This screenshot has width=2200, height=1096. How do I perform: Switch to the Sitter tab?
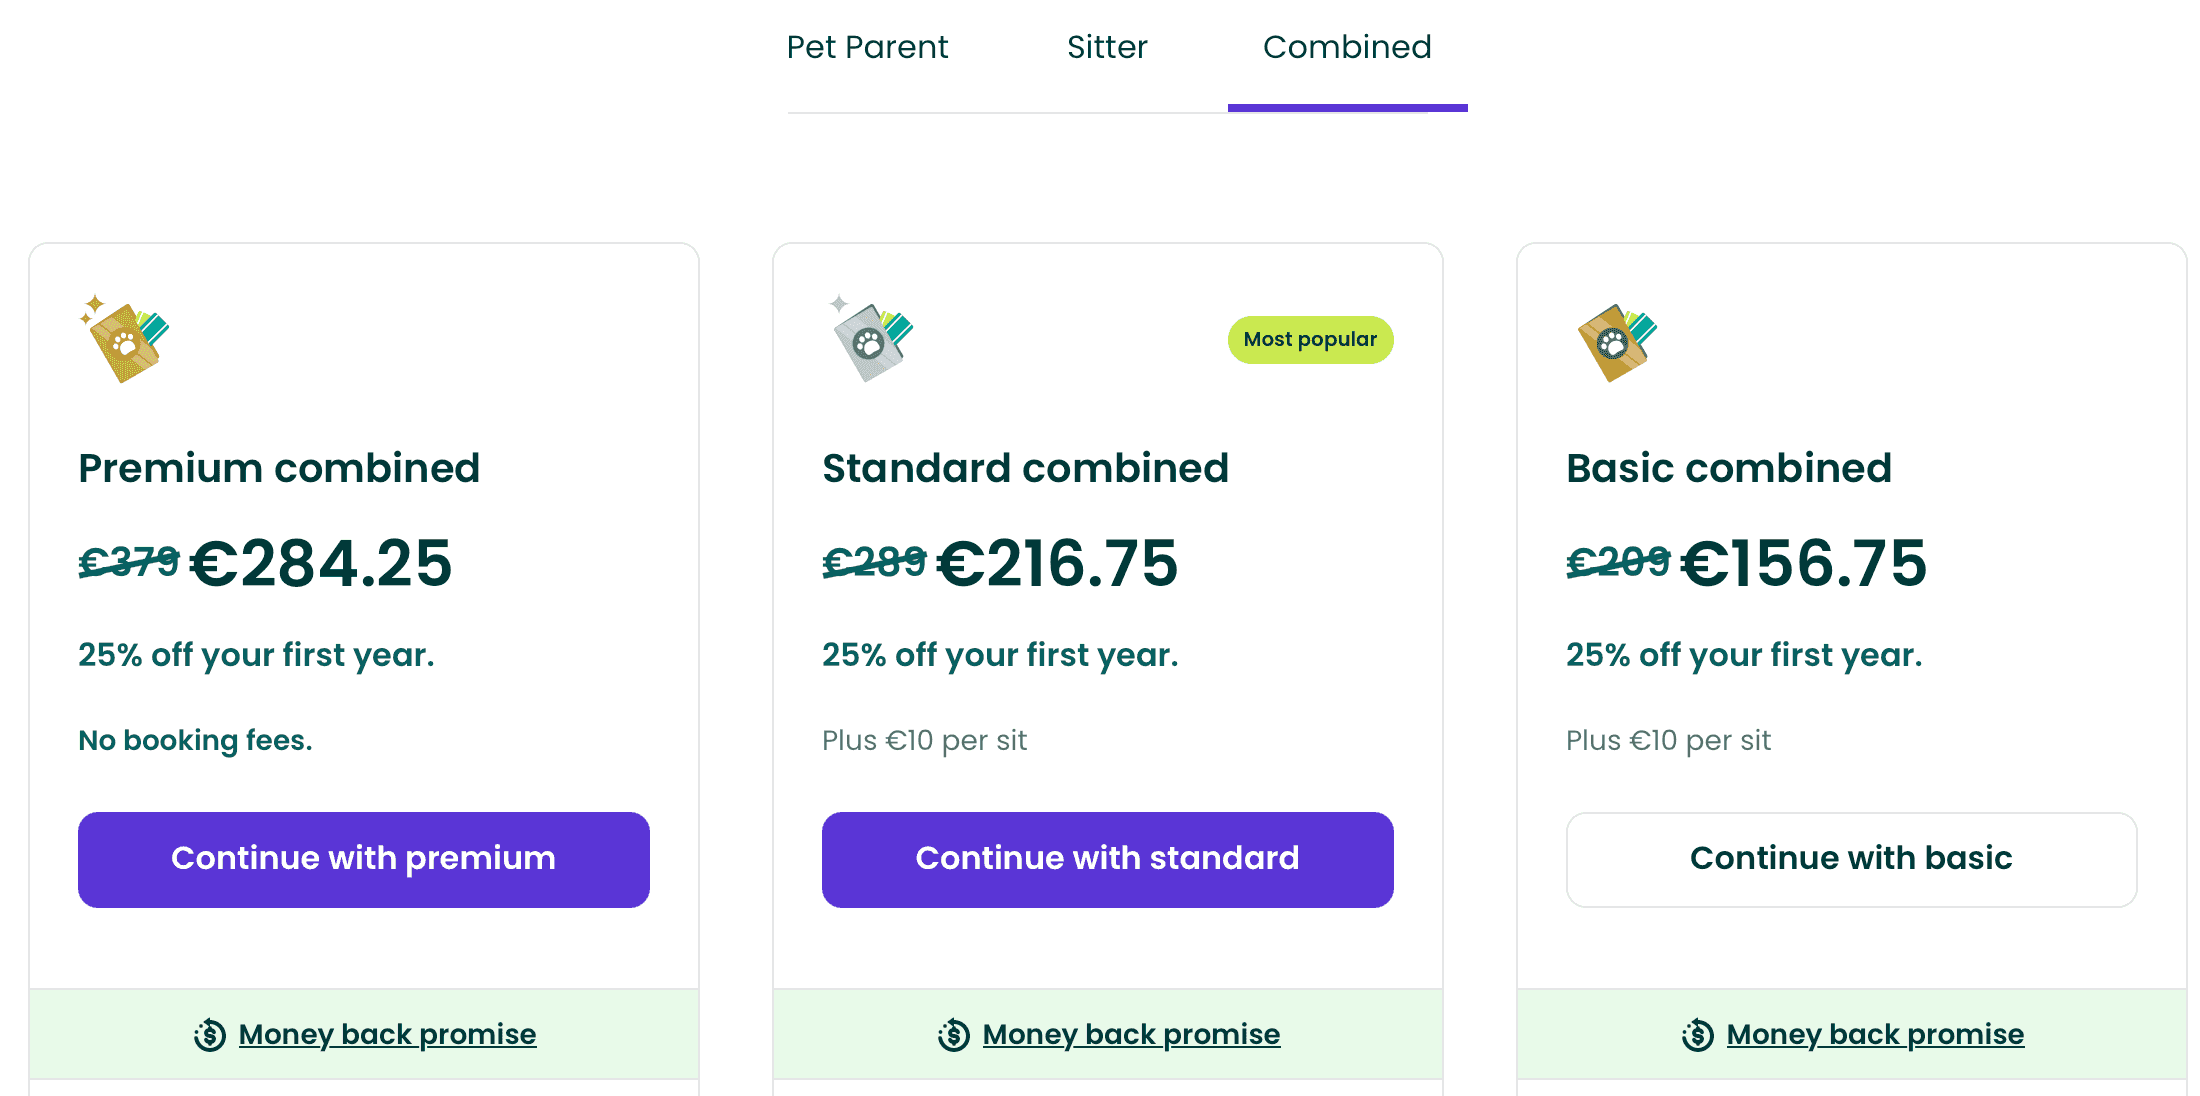[x=1107, y=47]
